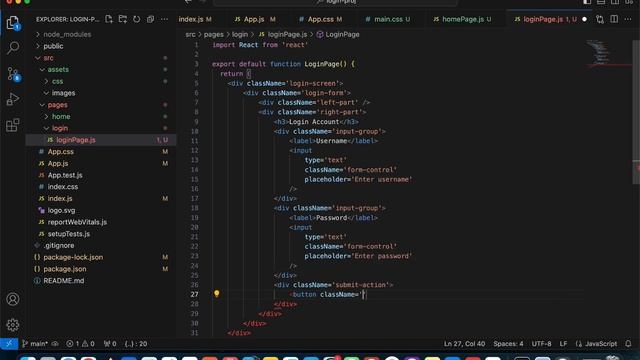Open the Extensions view
Screen dimensions: 640x360
(13, 125)
